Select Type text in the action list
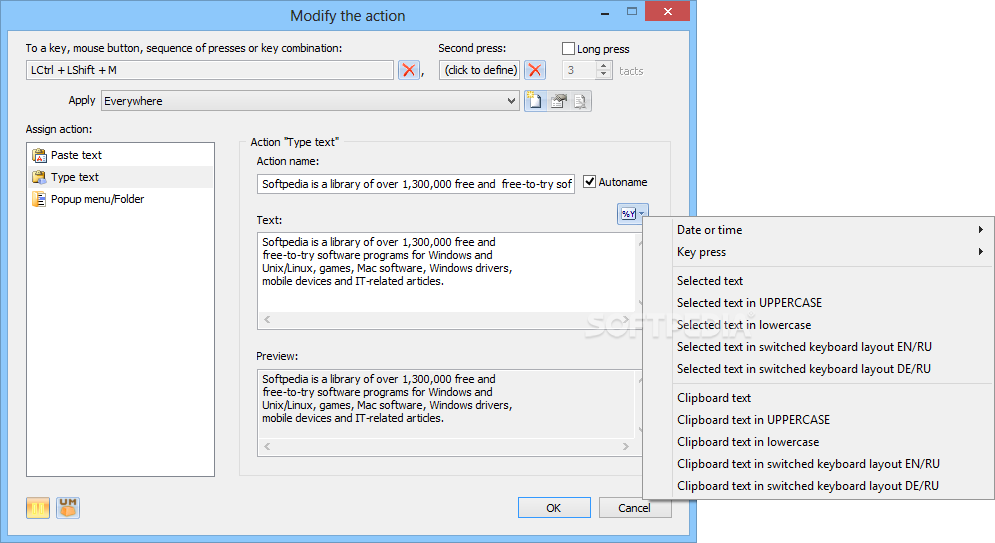This screenshot has height=543, width=995. pyautogui.click(x=121, y=177)
